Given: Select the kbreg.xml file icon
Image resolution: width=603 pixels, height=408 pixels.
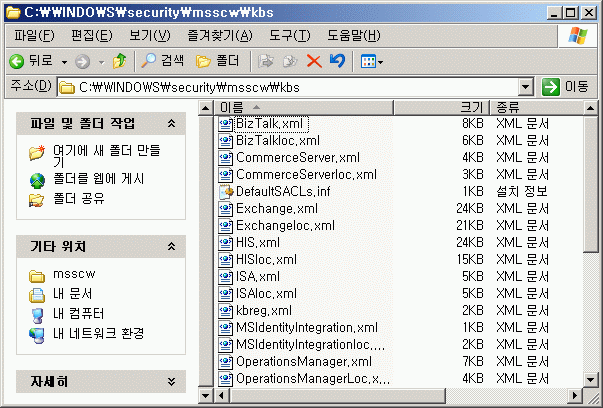Looking at the screenshot, I should 225,311.
